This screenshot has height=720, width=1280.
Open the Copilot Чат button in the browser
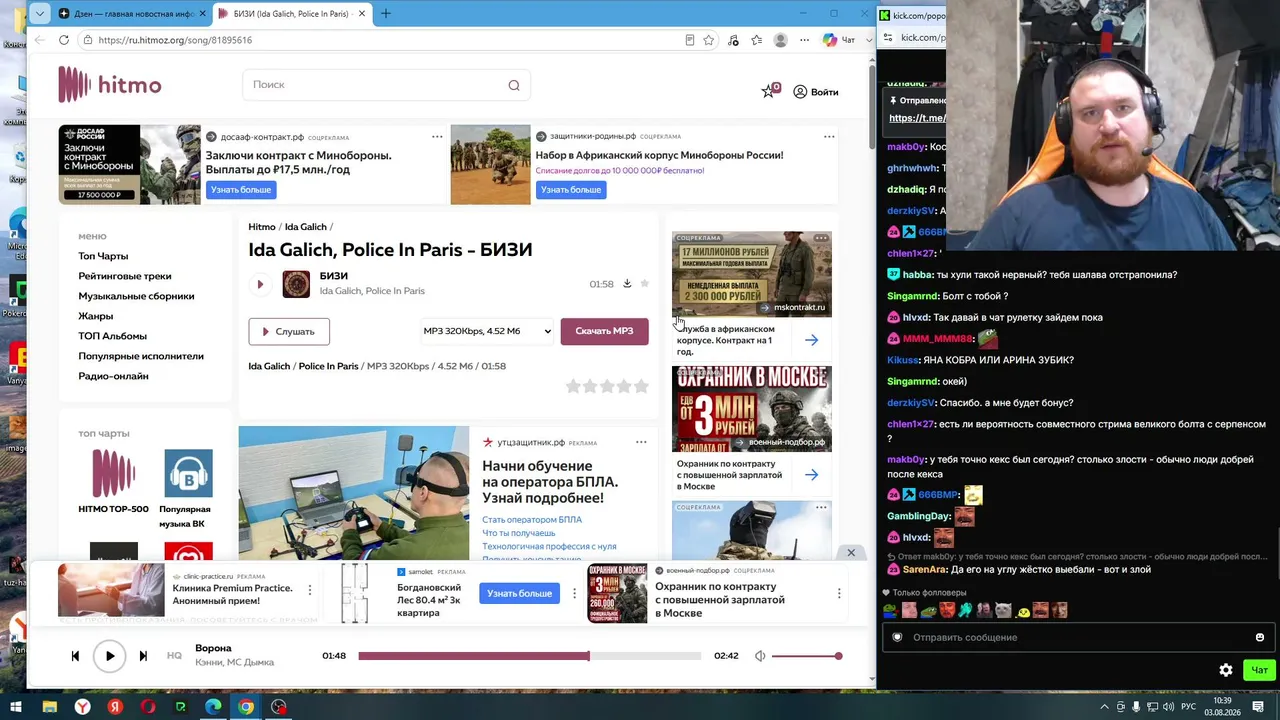[x=839, y=40]
